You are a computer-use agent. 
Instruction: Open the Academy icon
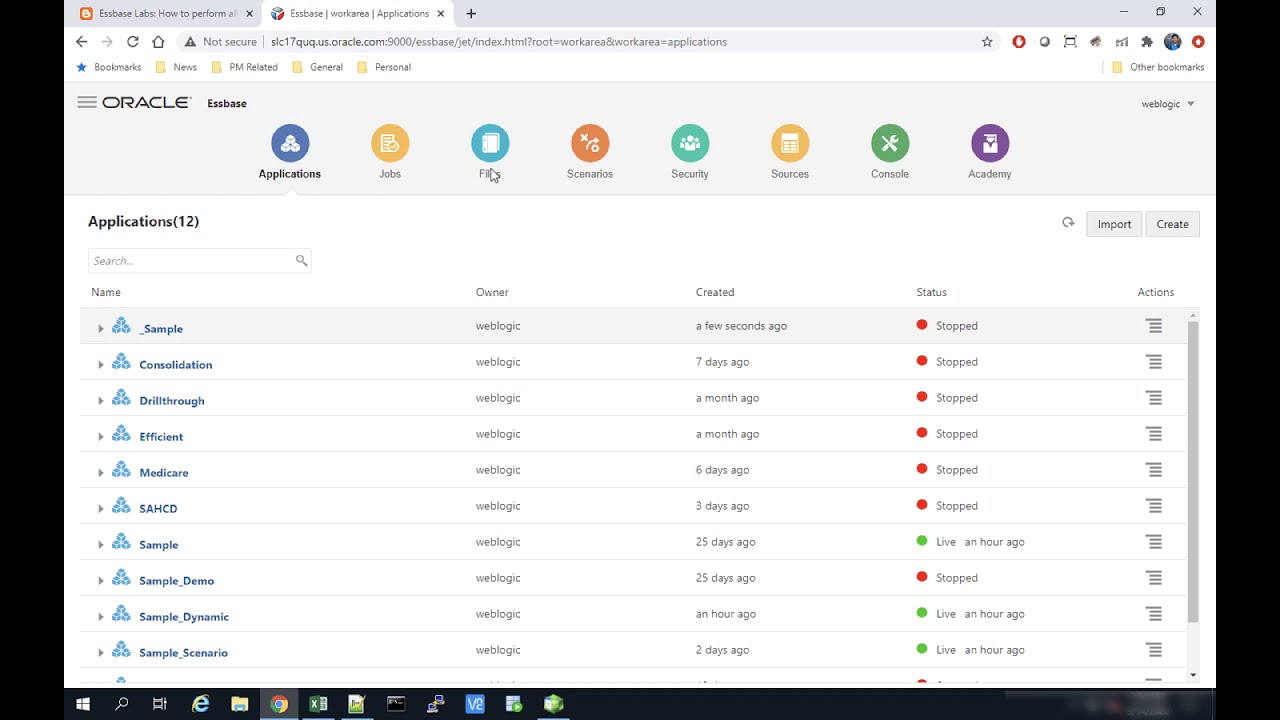coord(990,144)
